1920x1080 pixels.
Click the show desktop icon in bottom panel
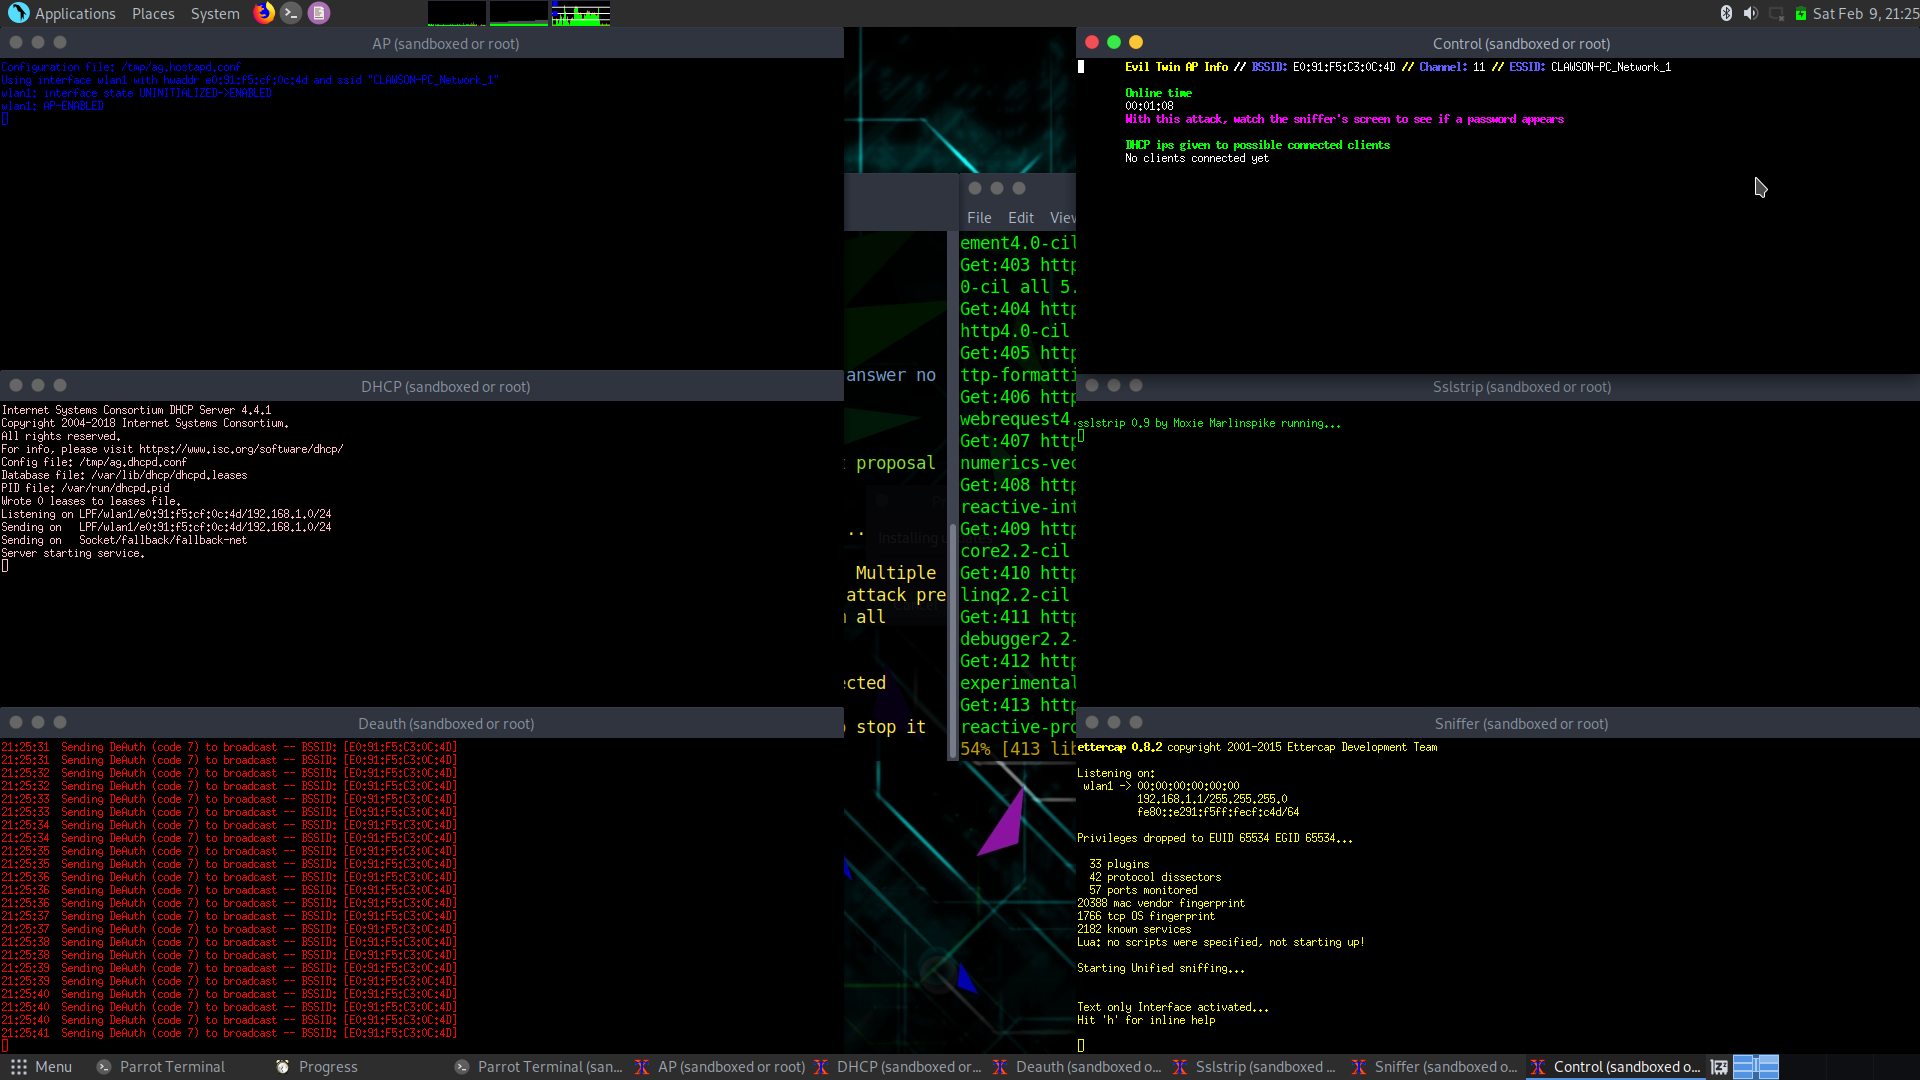click(x=1719, y=1067)
